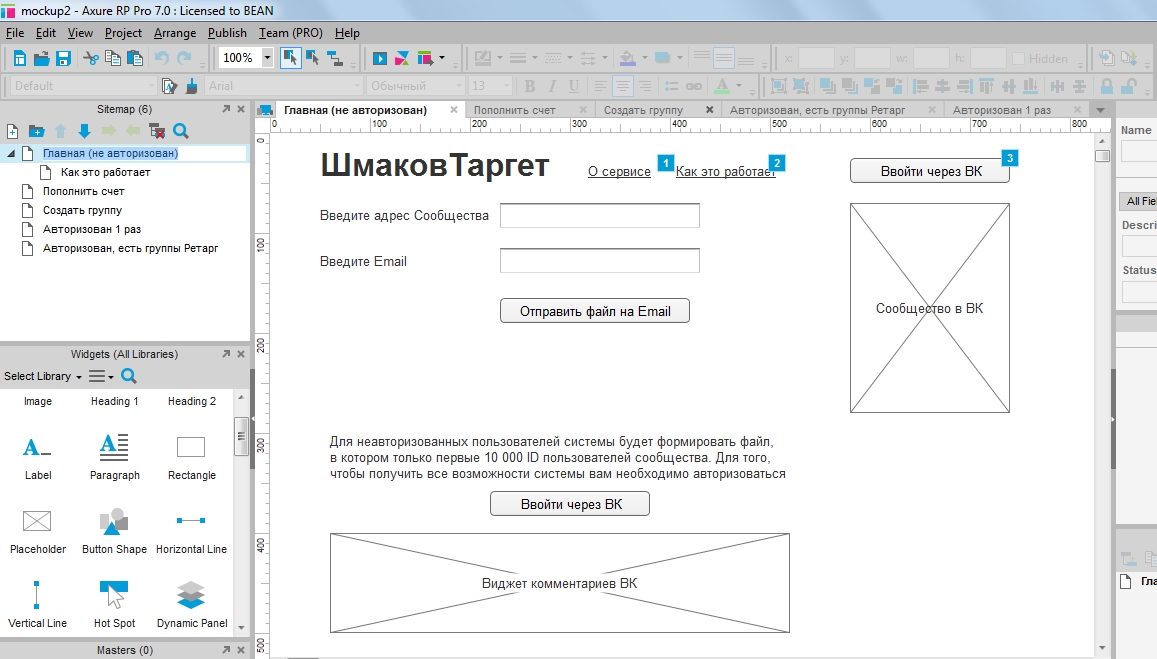
Task: Open the Team (PRO) menu
Action: click(x=291, y=33)
